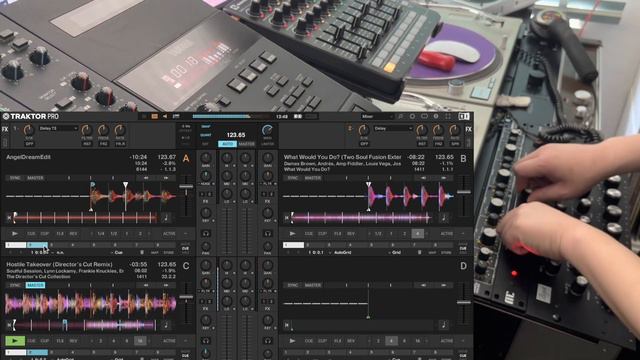This screenshot has height=360, width=640.
Task: Click the deck D letter icon
Action: (x=463, y=266)
